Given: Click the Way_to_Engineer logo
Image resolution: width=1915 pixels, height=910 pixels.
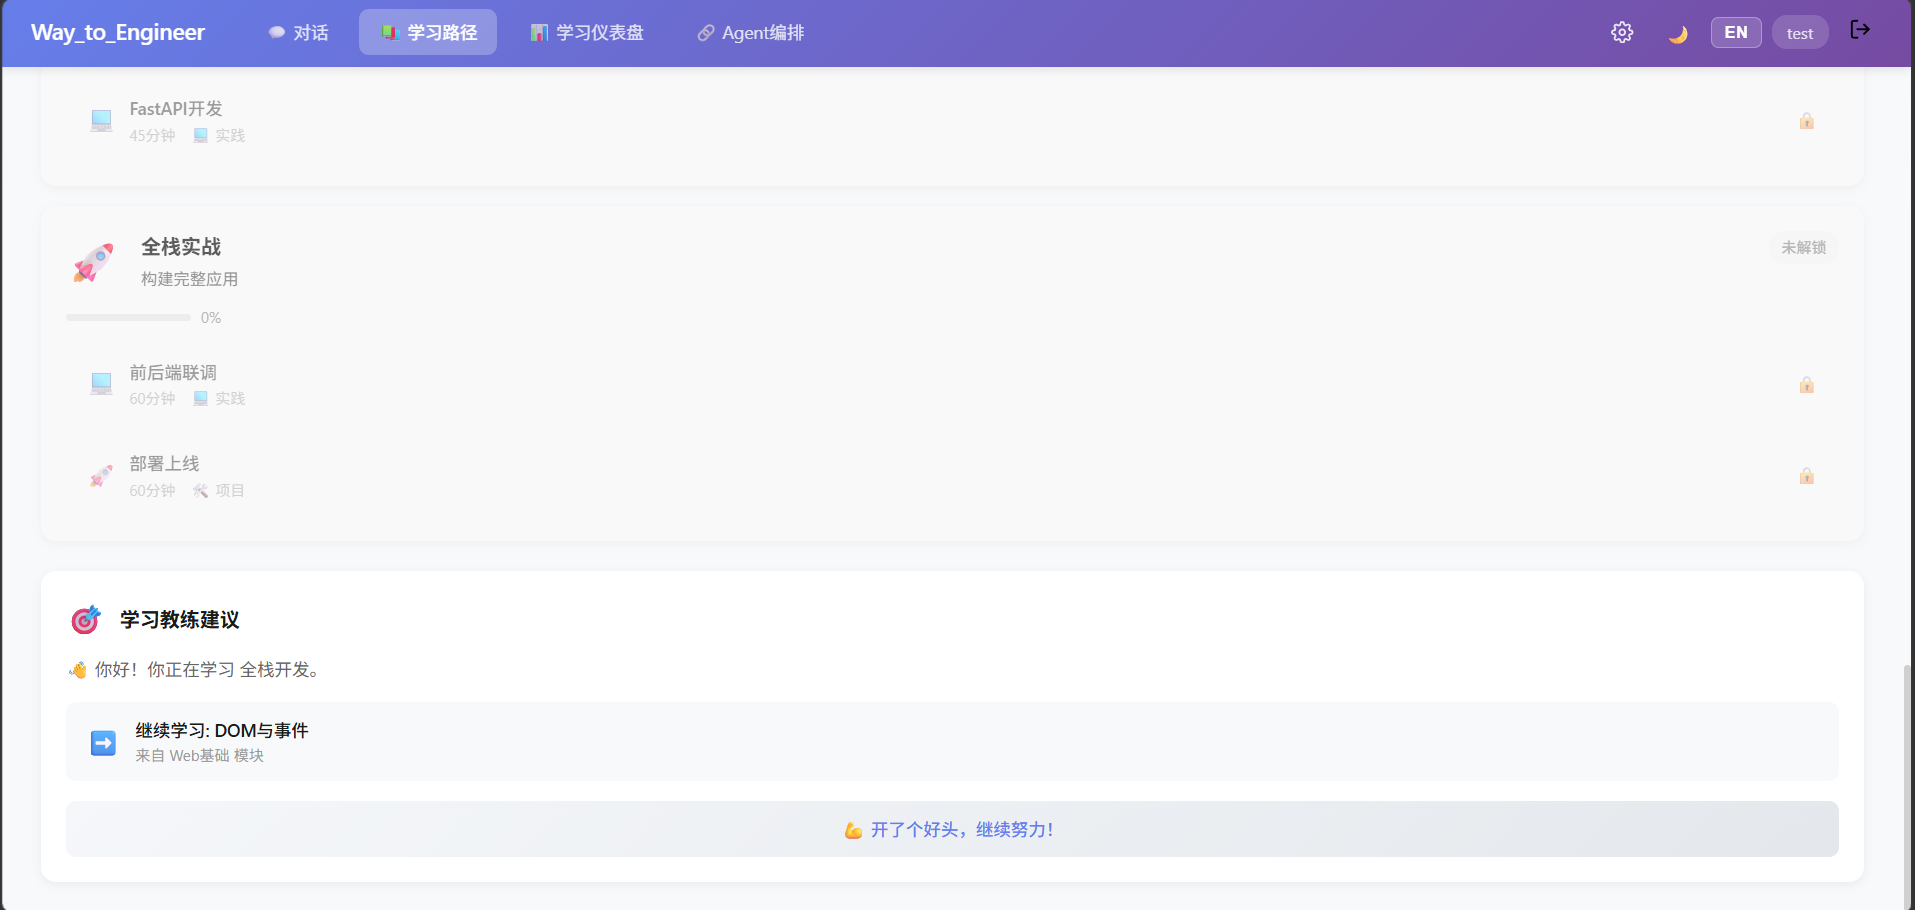Looking at the screenshot, I should (x=118, y=33).
